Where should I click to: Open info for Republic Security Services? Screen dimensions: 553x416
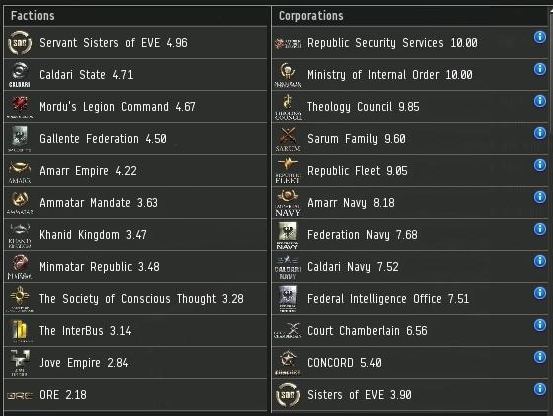pyautogui.click(x=540, y=37)
